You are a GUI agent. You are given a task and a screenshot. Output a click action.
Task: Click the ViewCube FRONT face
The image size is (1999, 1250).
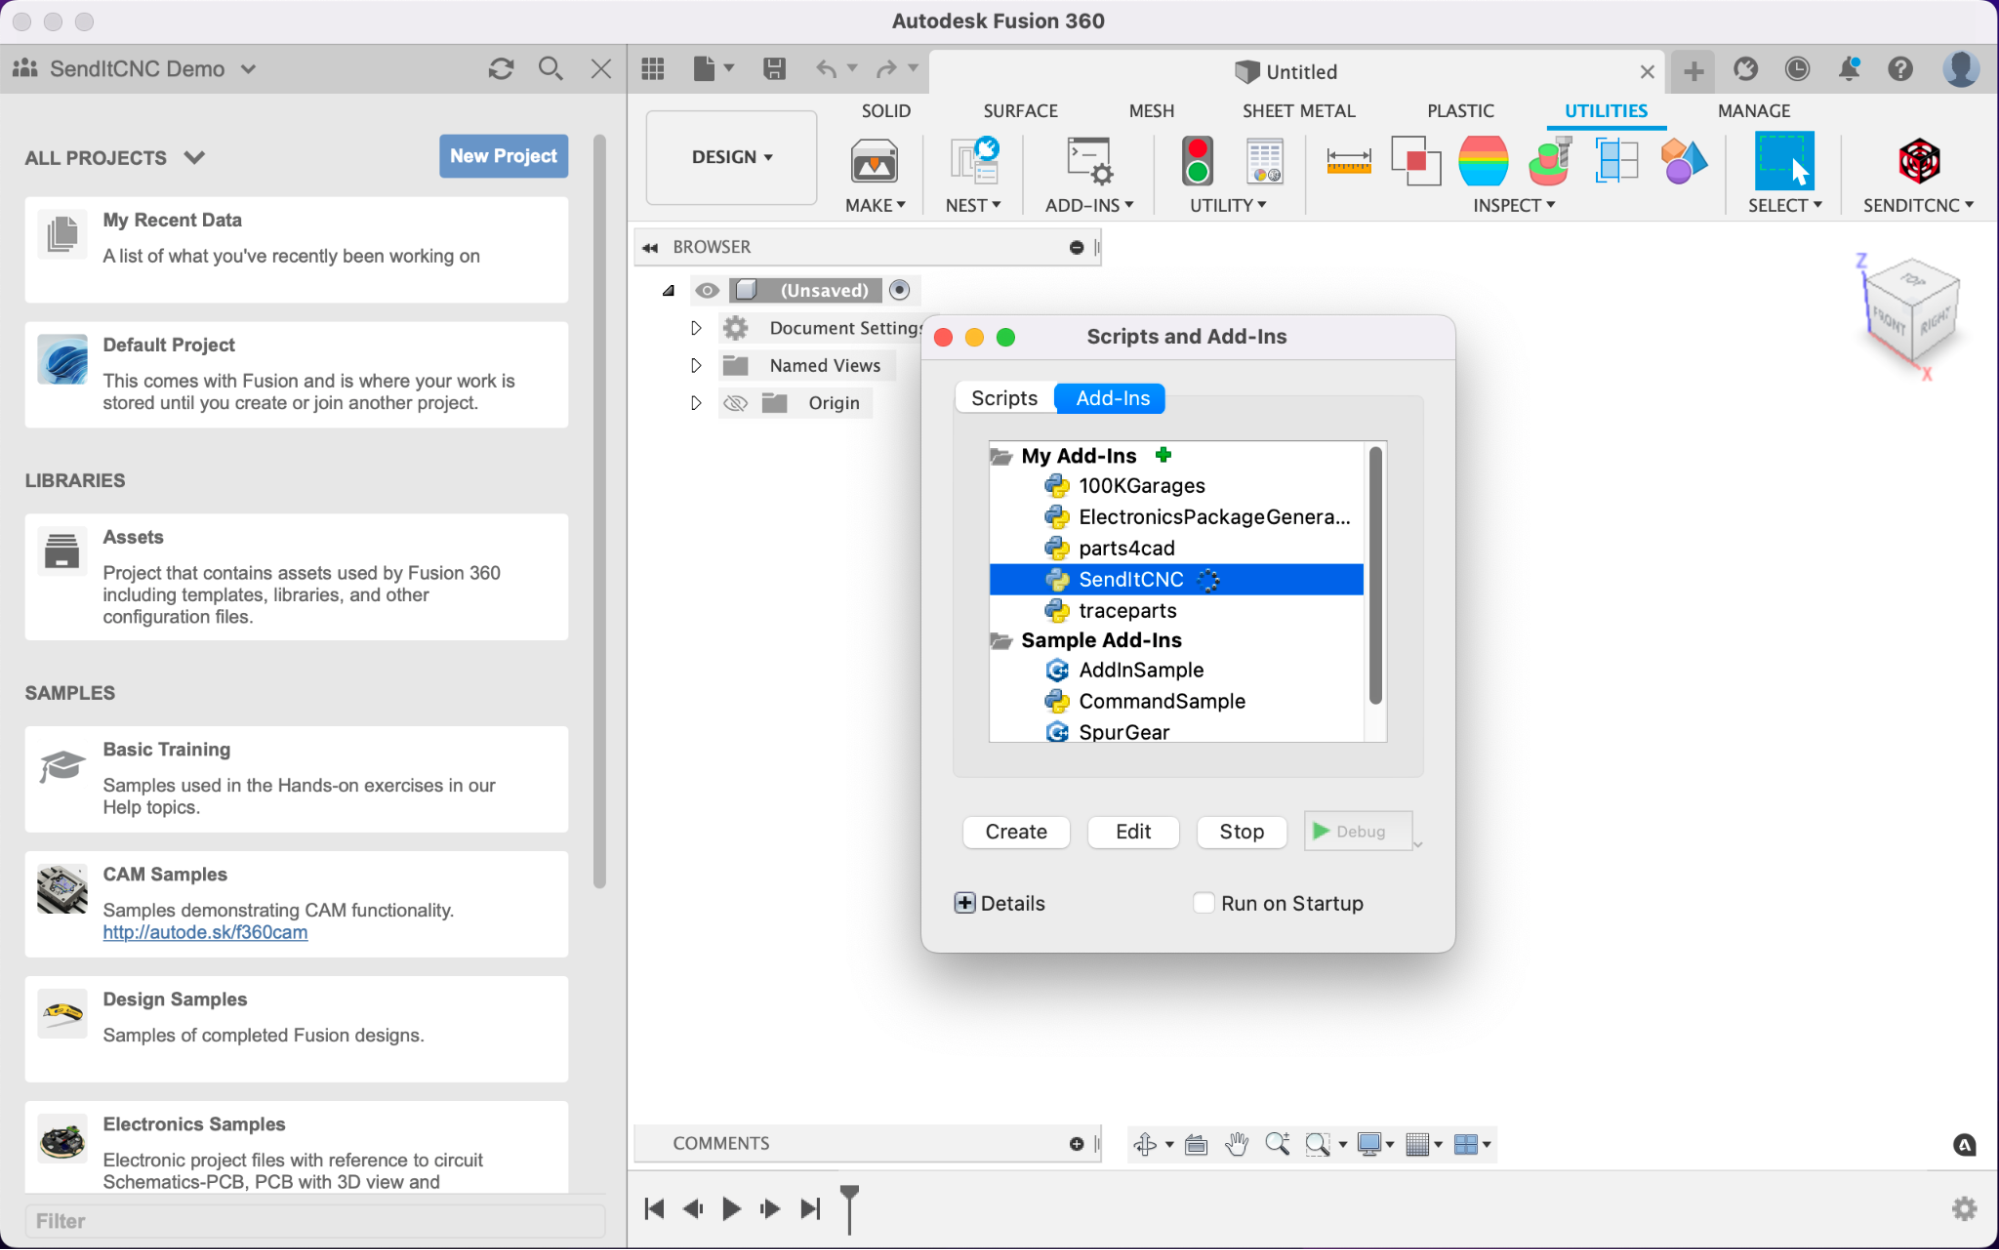coord(1888,321)
